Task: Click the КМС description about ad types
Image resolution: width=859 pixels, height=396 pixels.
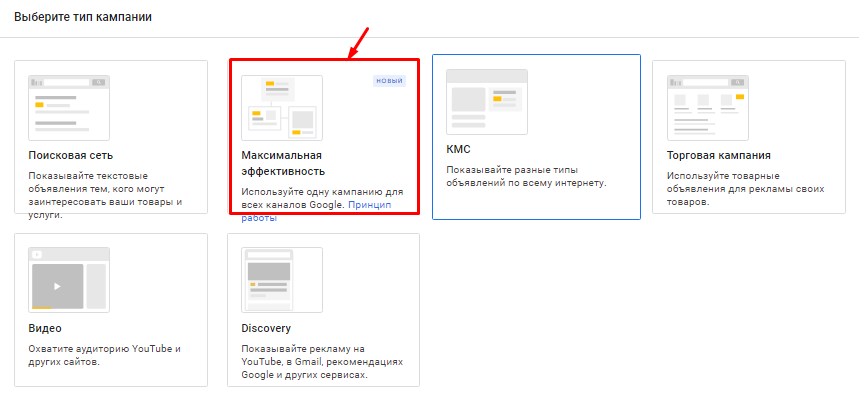Action: pos(526,176)
